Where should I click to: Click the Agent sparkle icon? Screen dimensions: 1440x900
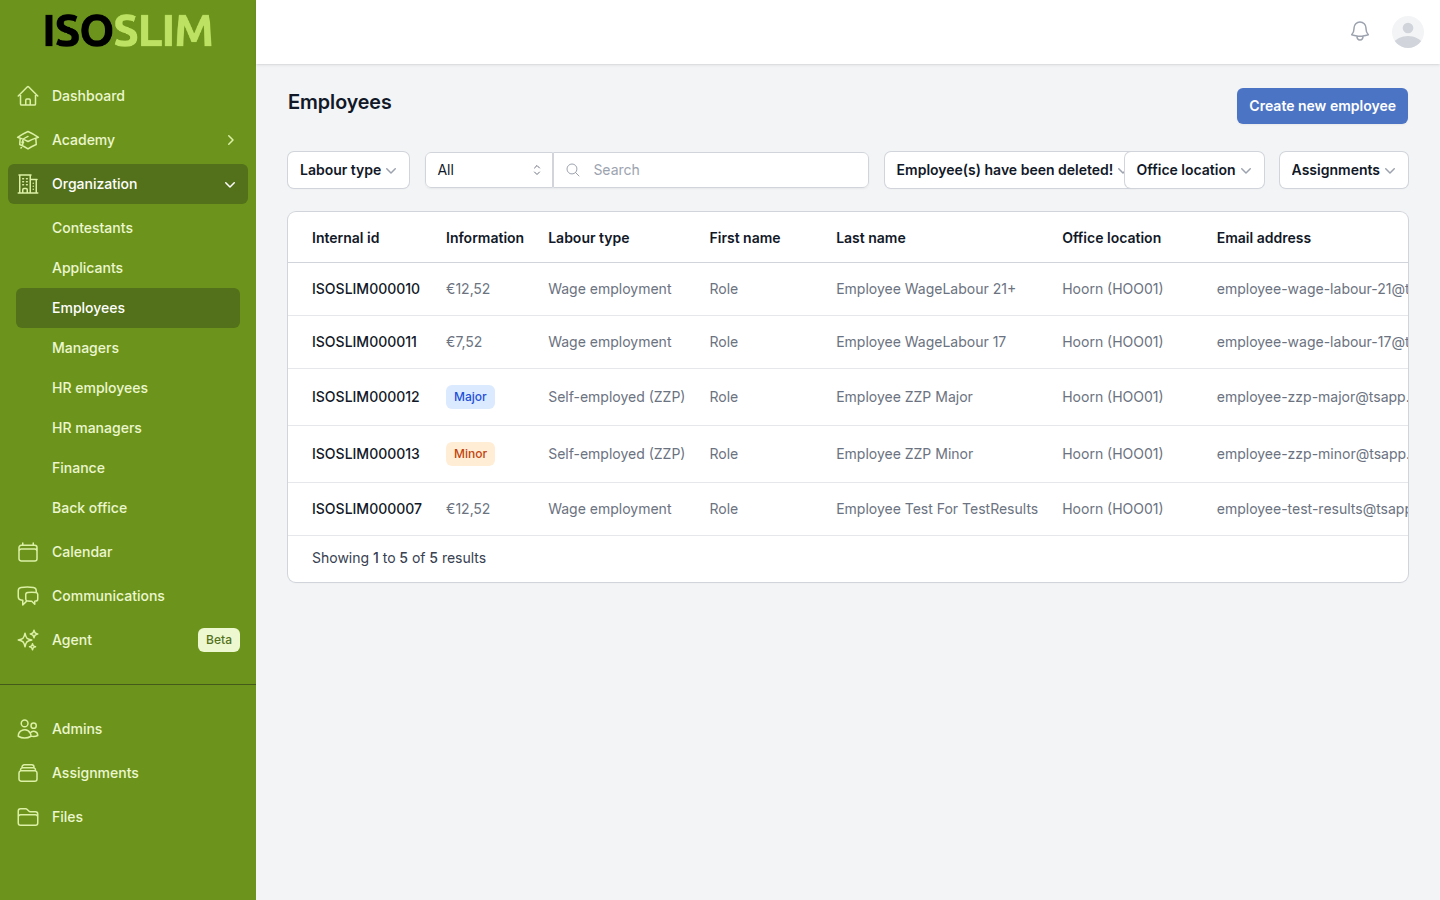(x=28, y=640)
